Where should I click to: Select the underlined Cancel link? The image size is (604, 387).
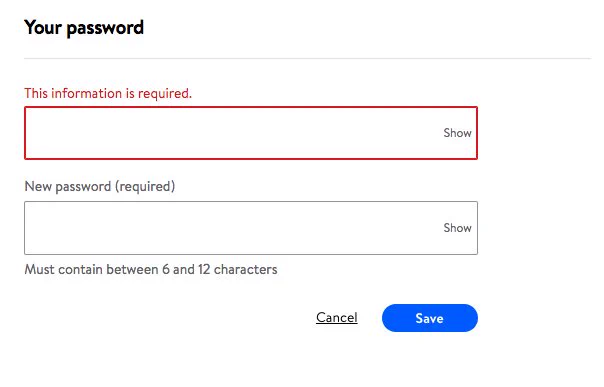337,318
